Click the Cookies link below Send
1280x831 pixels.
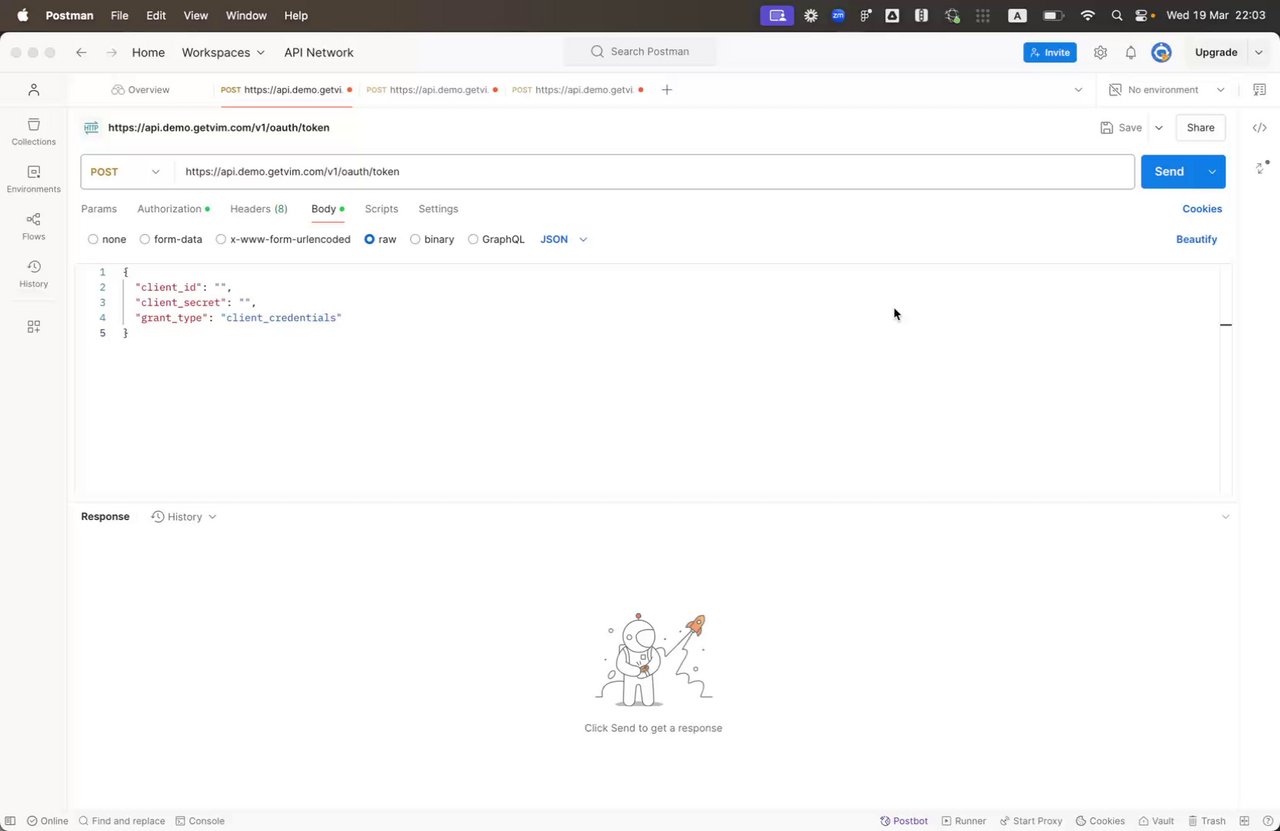coord(1202,209)
